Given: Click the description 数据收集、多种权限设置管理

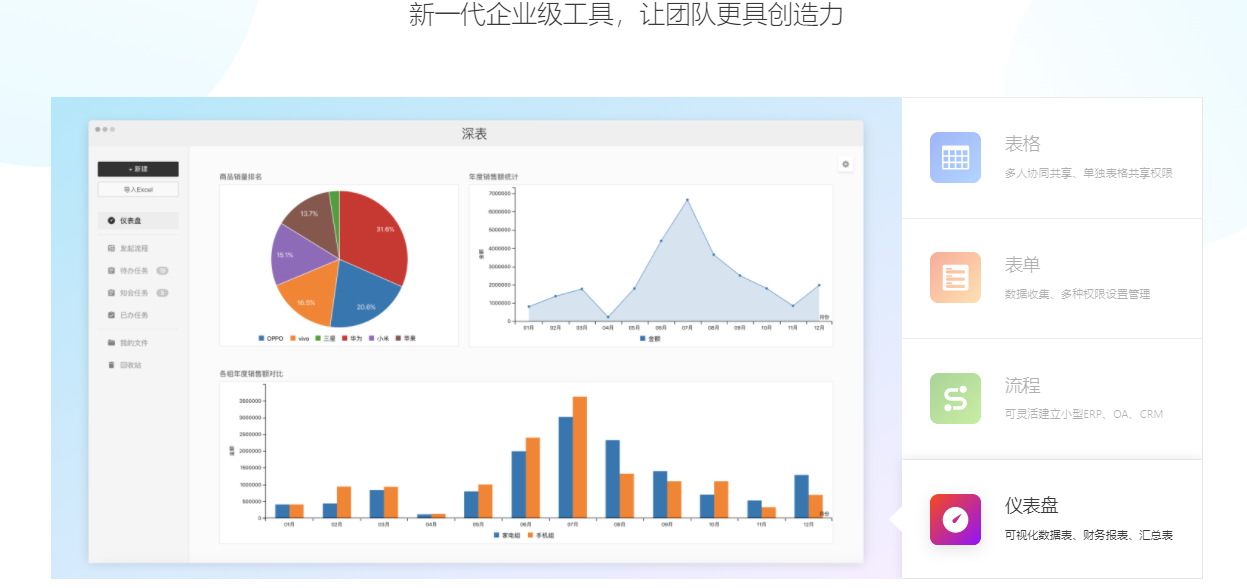Looking at the screenshot, I should click(1077, 294).
